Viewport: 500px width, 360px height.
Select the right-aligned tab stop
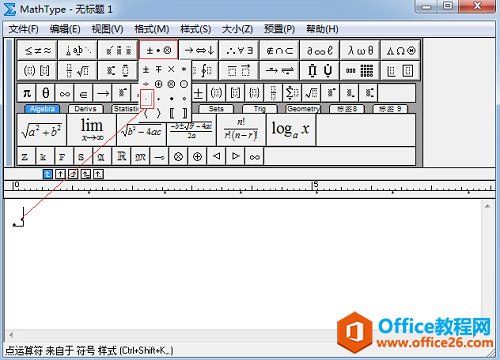click(73, 174)
